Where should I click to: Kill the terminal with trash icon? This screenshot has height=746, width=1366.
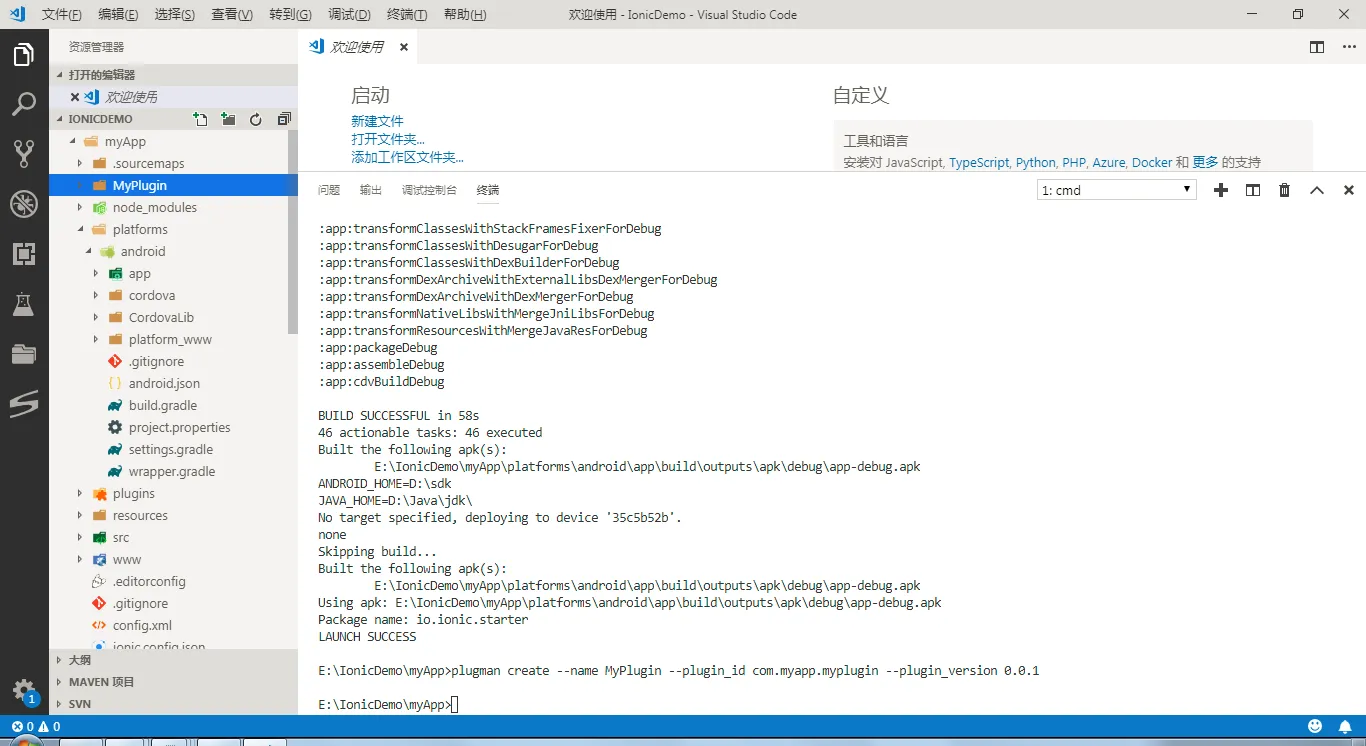(1285, 190)
